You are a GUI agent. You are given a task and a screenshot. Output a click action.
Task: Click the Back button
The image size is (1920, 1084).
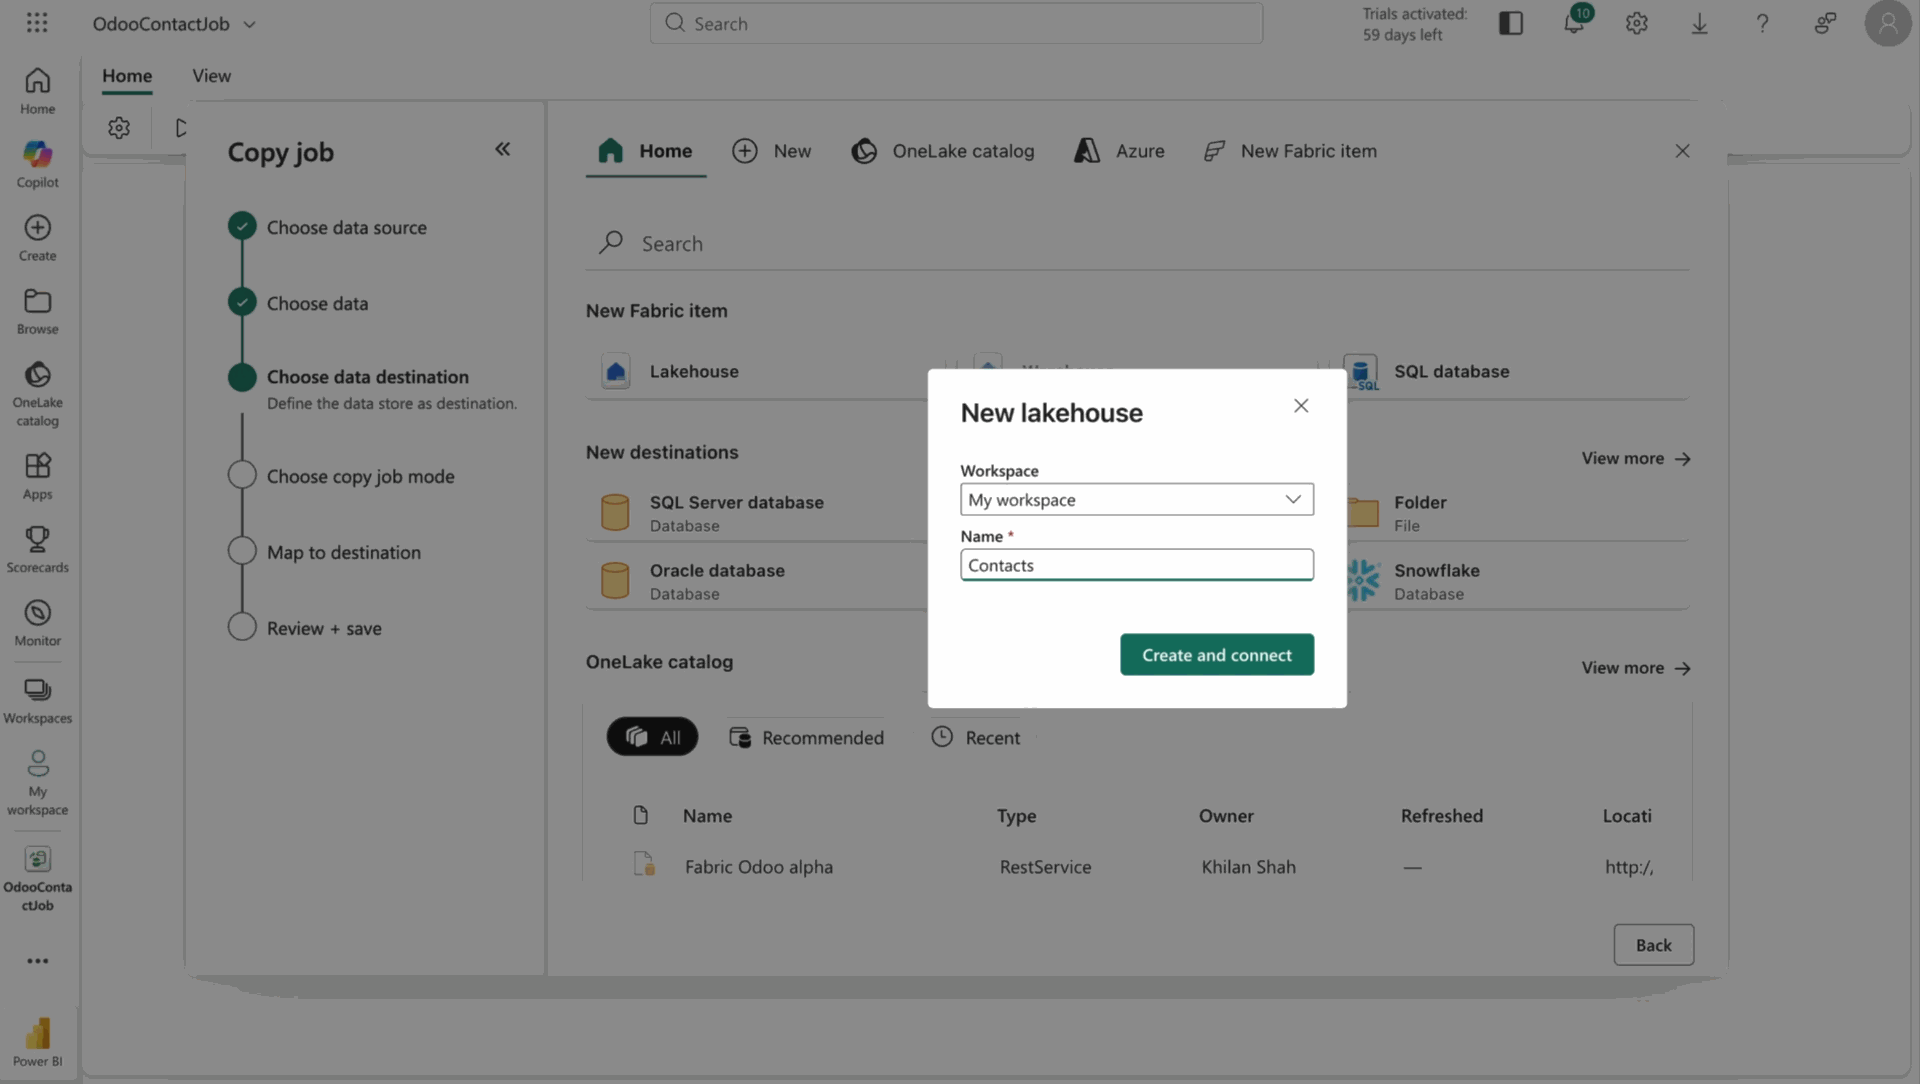(1652, 945)
